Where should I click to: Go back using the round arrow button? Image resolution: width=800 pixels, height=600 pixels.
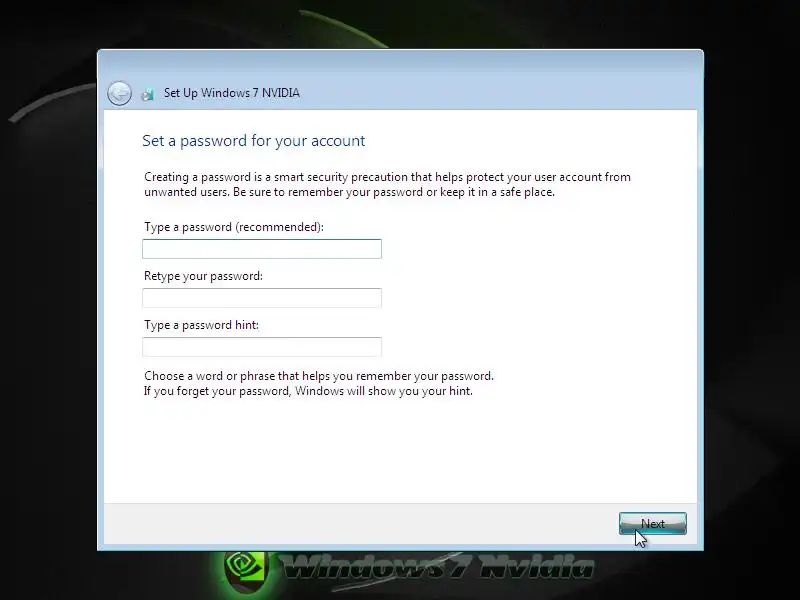119,93
